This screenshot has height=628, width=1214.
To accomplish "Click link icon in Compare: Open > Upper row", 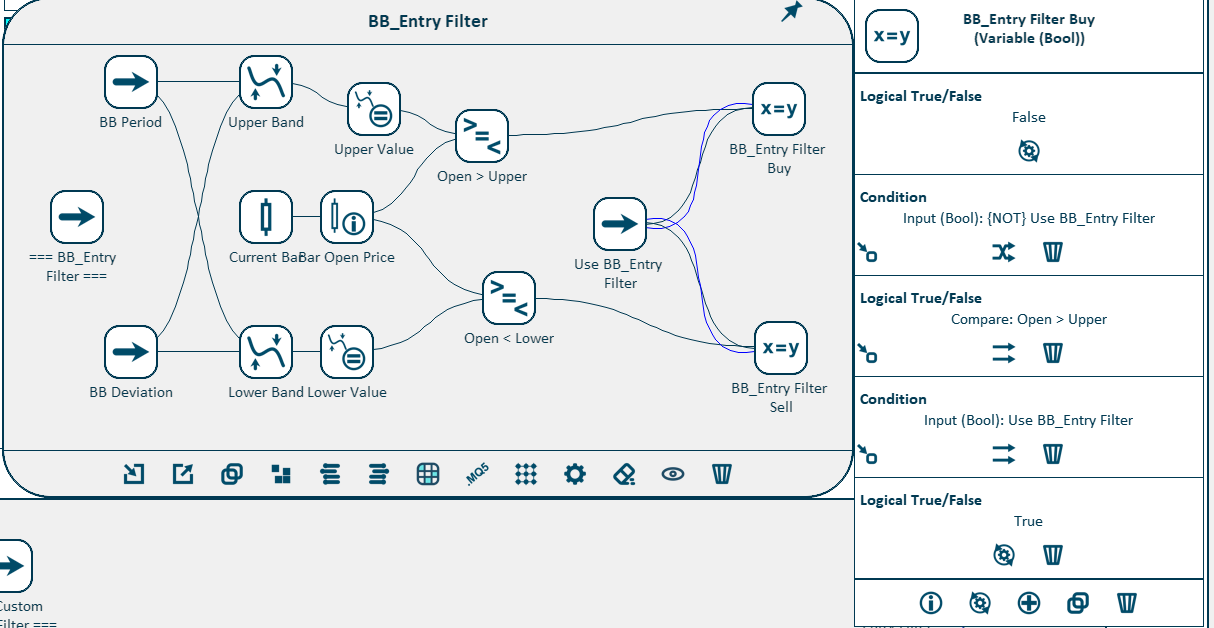I will 867,353.
